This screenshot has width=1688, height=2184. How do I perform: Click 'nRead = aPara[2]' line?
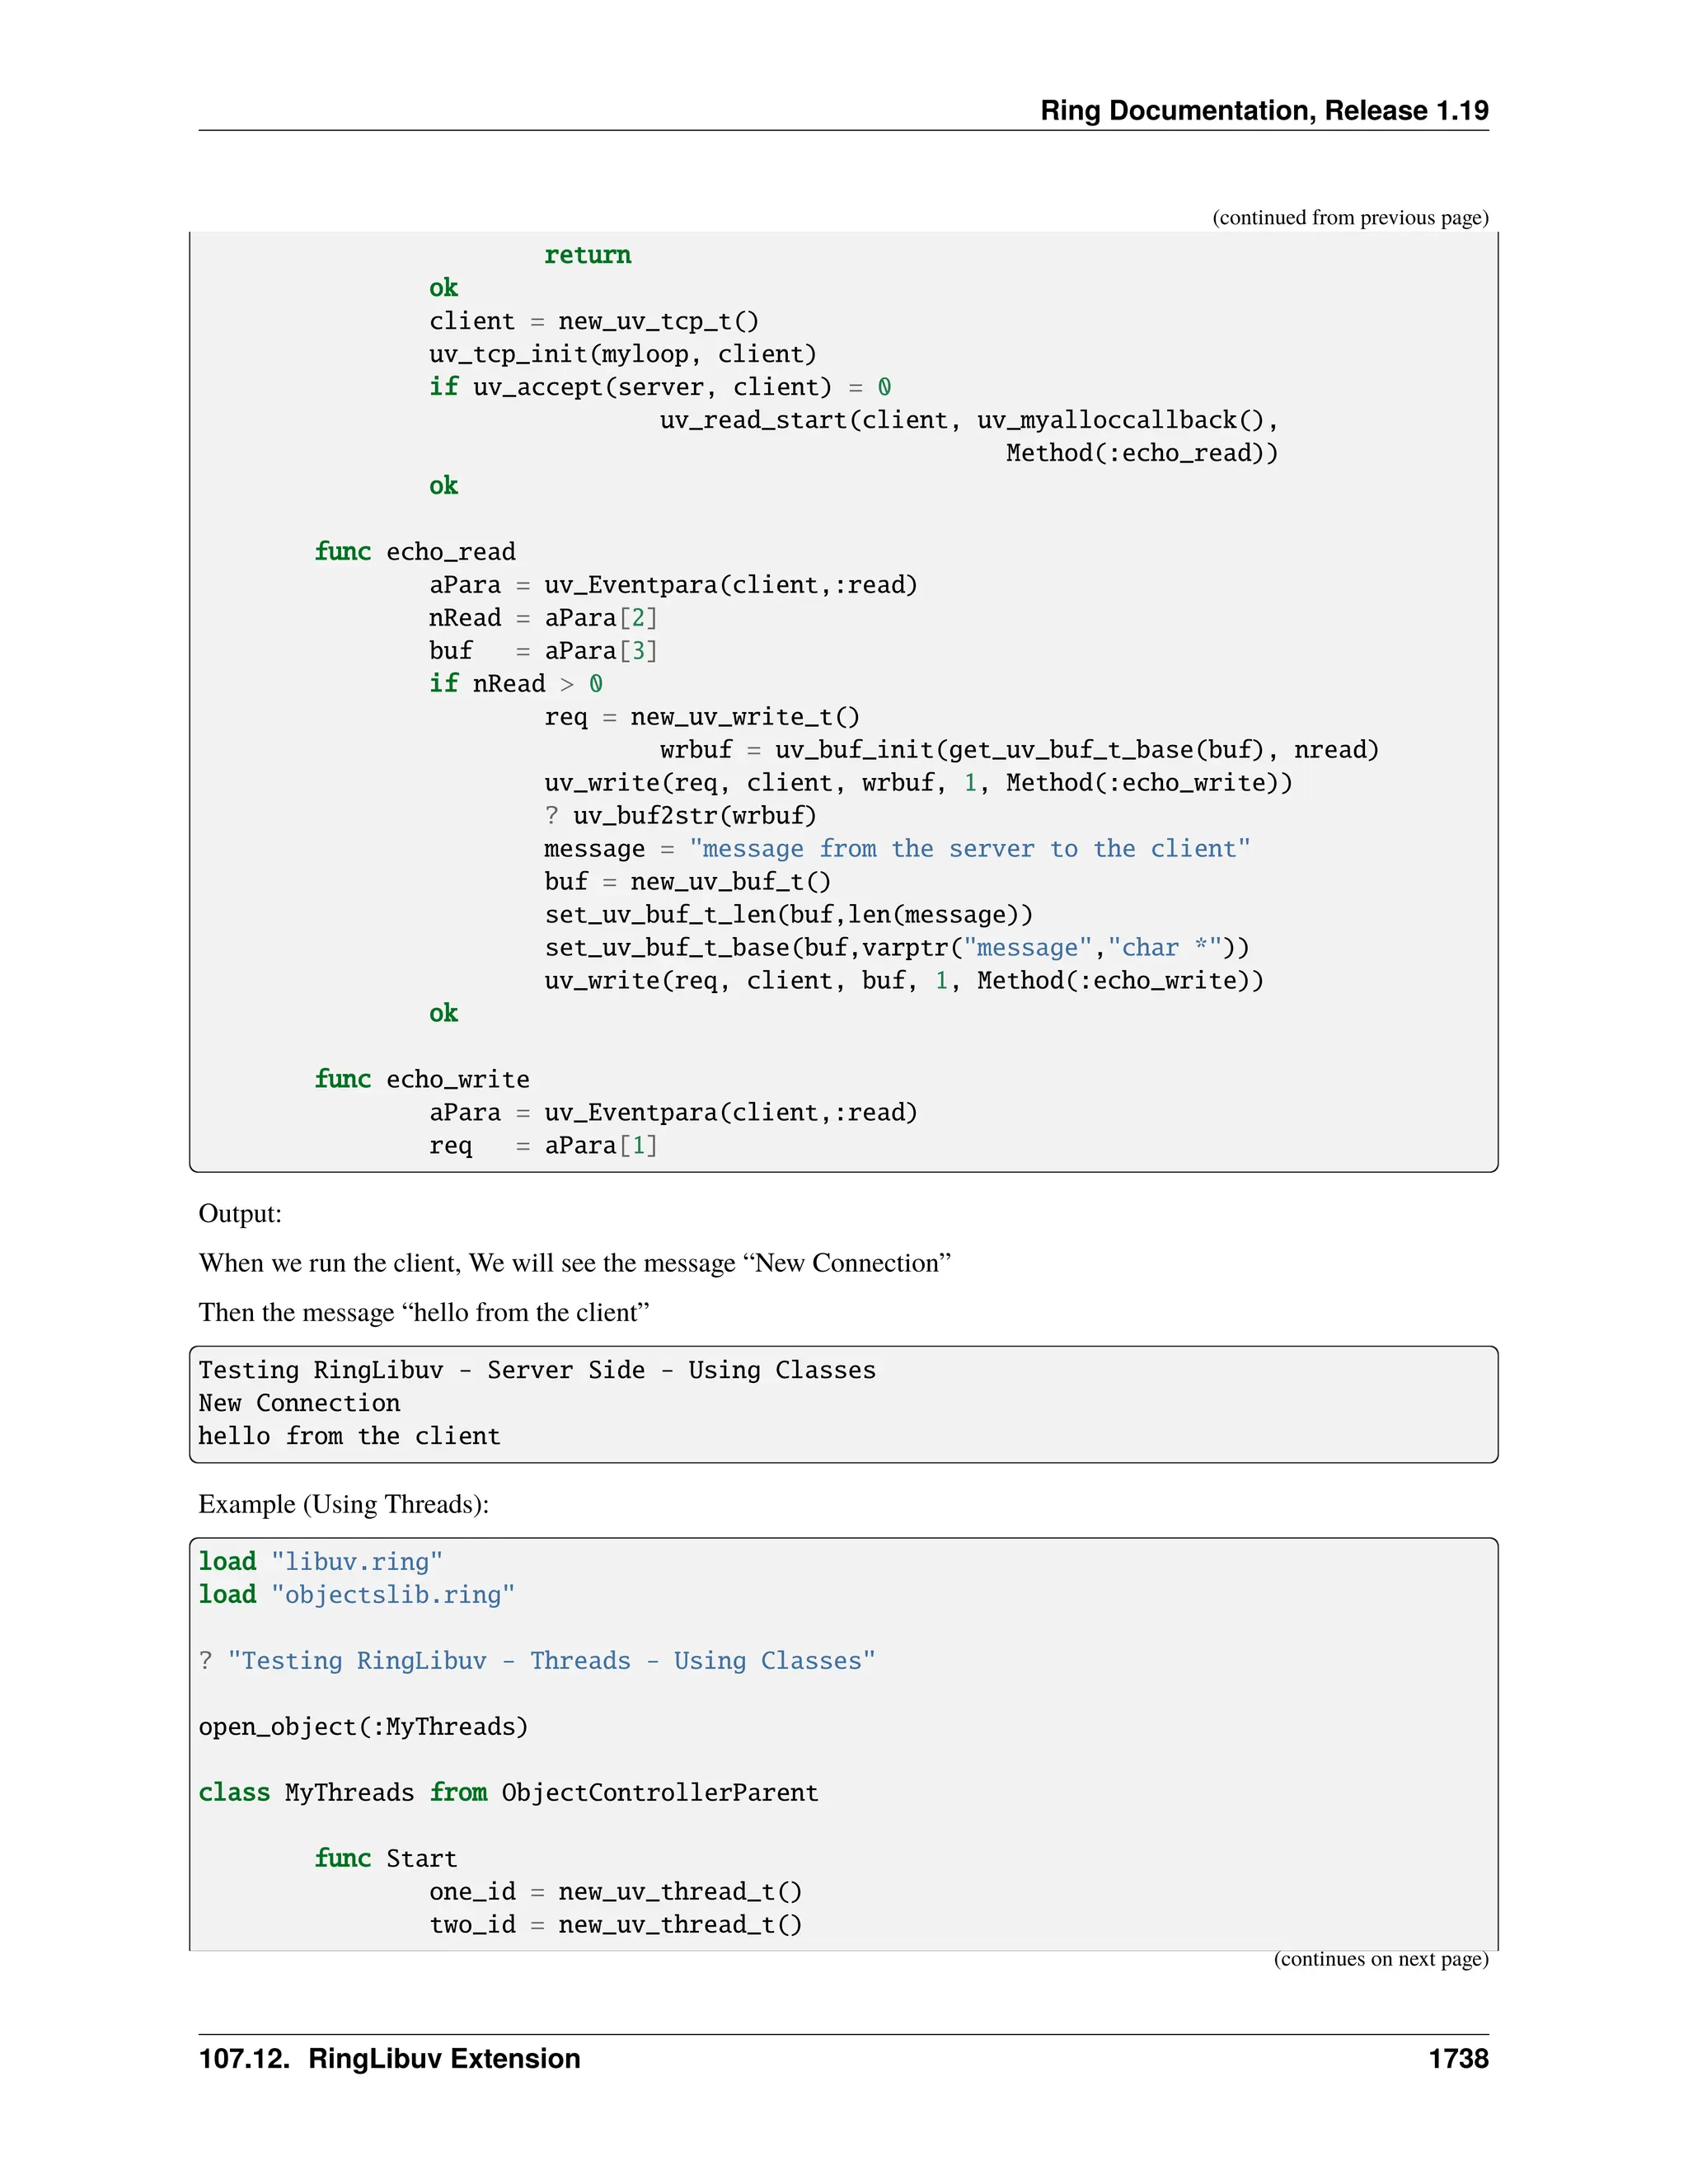tap(543, 618)
